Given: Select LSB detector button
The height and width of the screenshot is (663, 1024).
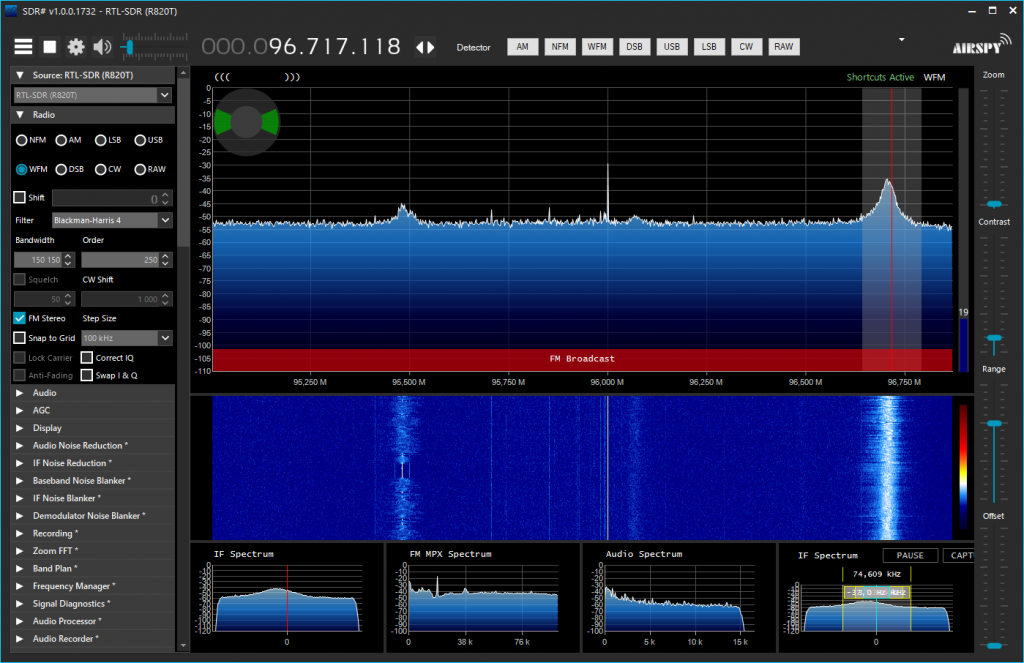Looking at the screenshot, I should [709, 46].
